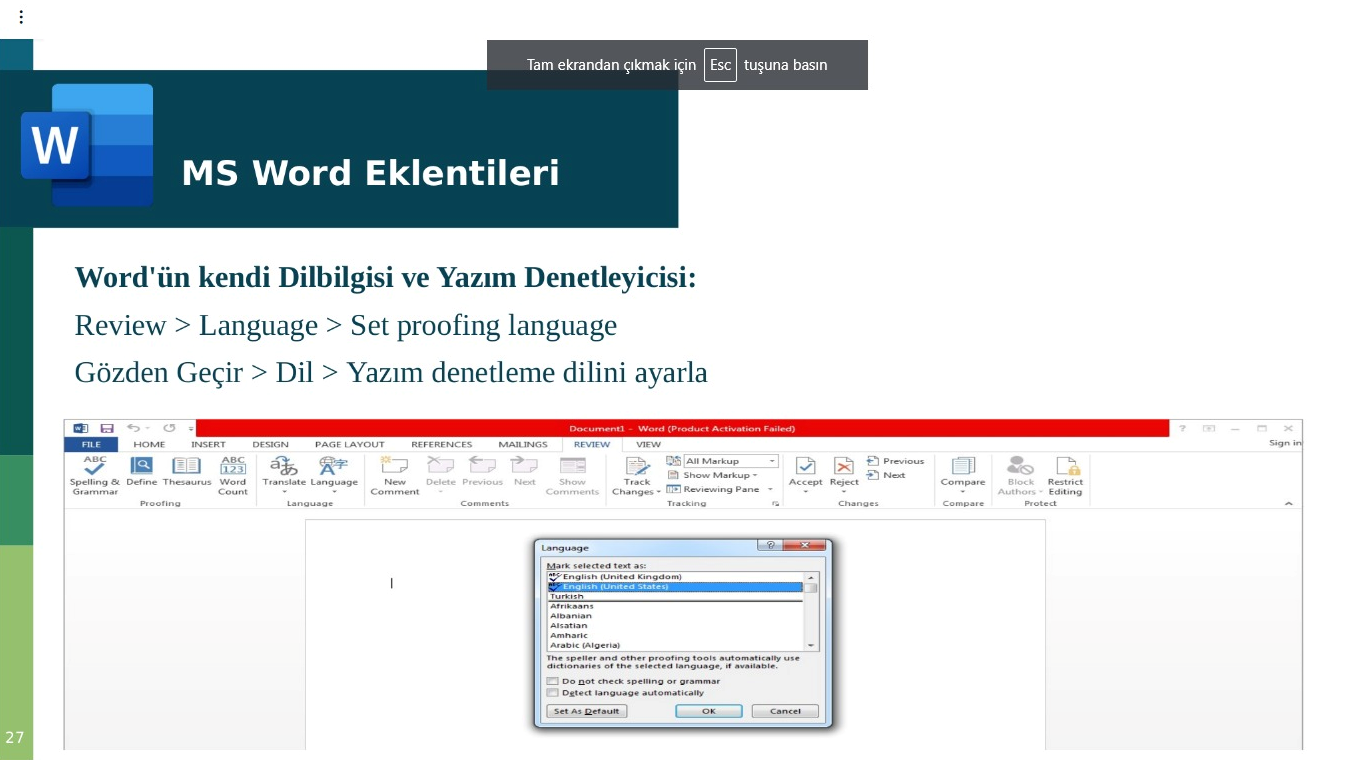Click Cancel in Language dialog
1356x760 pixels.
pos(785,711)
